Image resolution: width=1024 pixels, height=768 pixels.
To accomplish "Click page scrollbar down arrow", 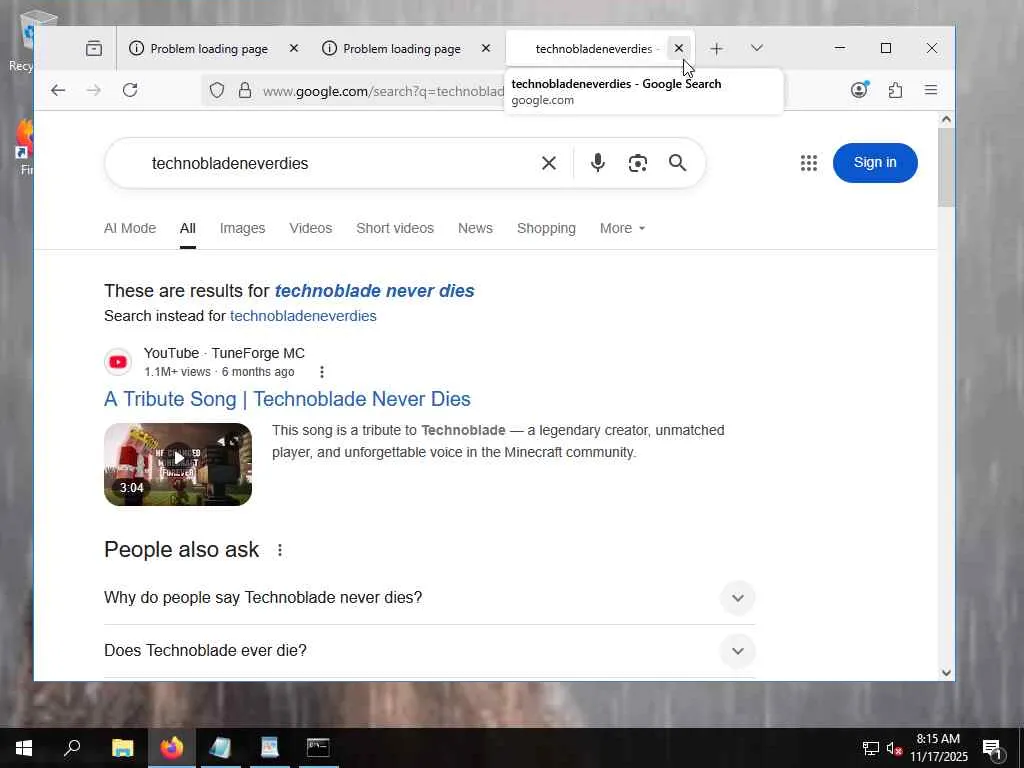I will click(x=946, y=673).
